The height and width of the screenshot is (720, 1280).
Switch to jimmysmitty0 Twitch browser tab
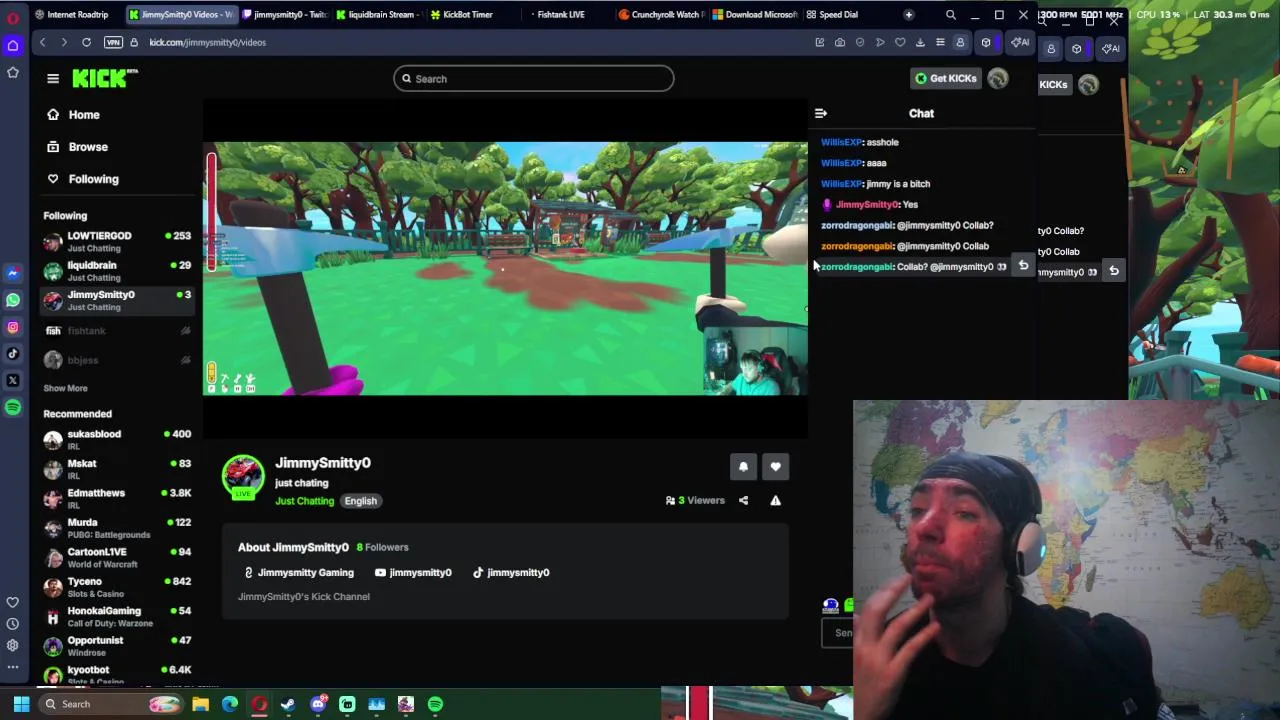[284, 15]
